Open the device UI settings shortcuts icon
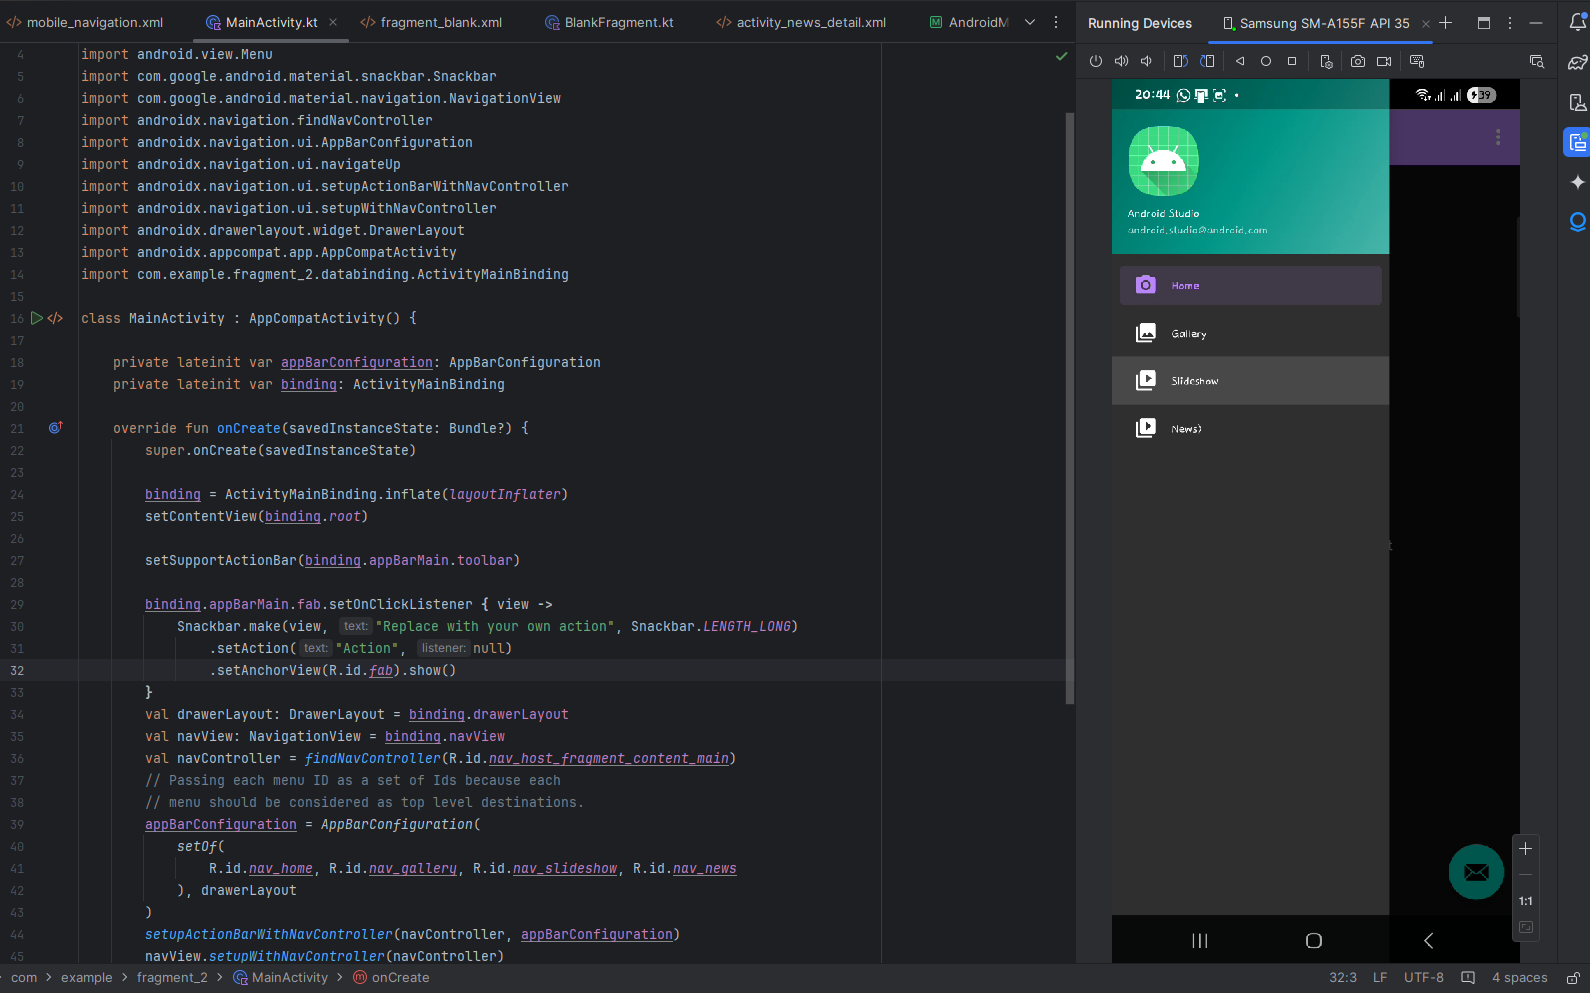 point(1326,61)
